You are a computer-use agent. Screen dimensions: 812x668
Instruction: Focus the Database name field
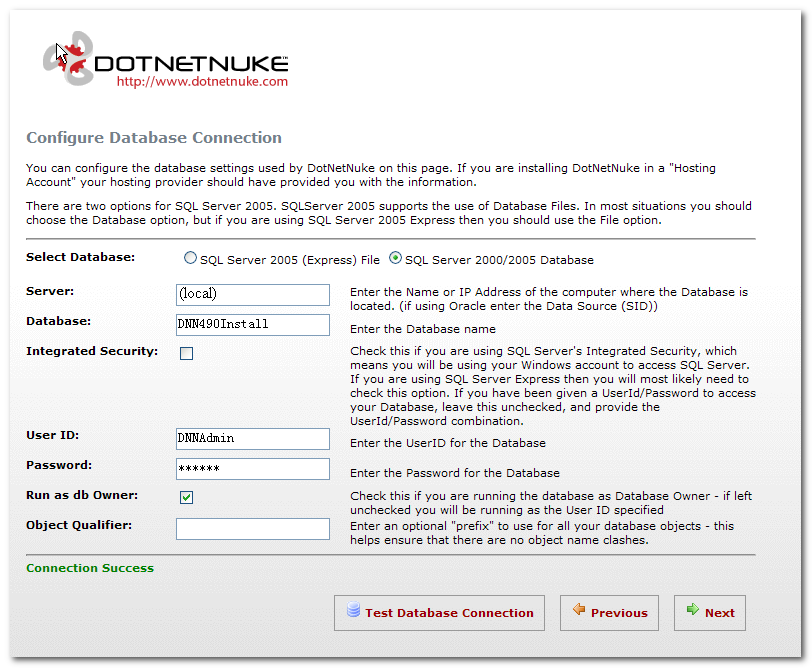tap(253, 325)
